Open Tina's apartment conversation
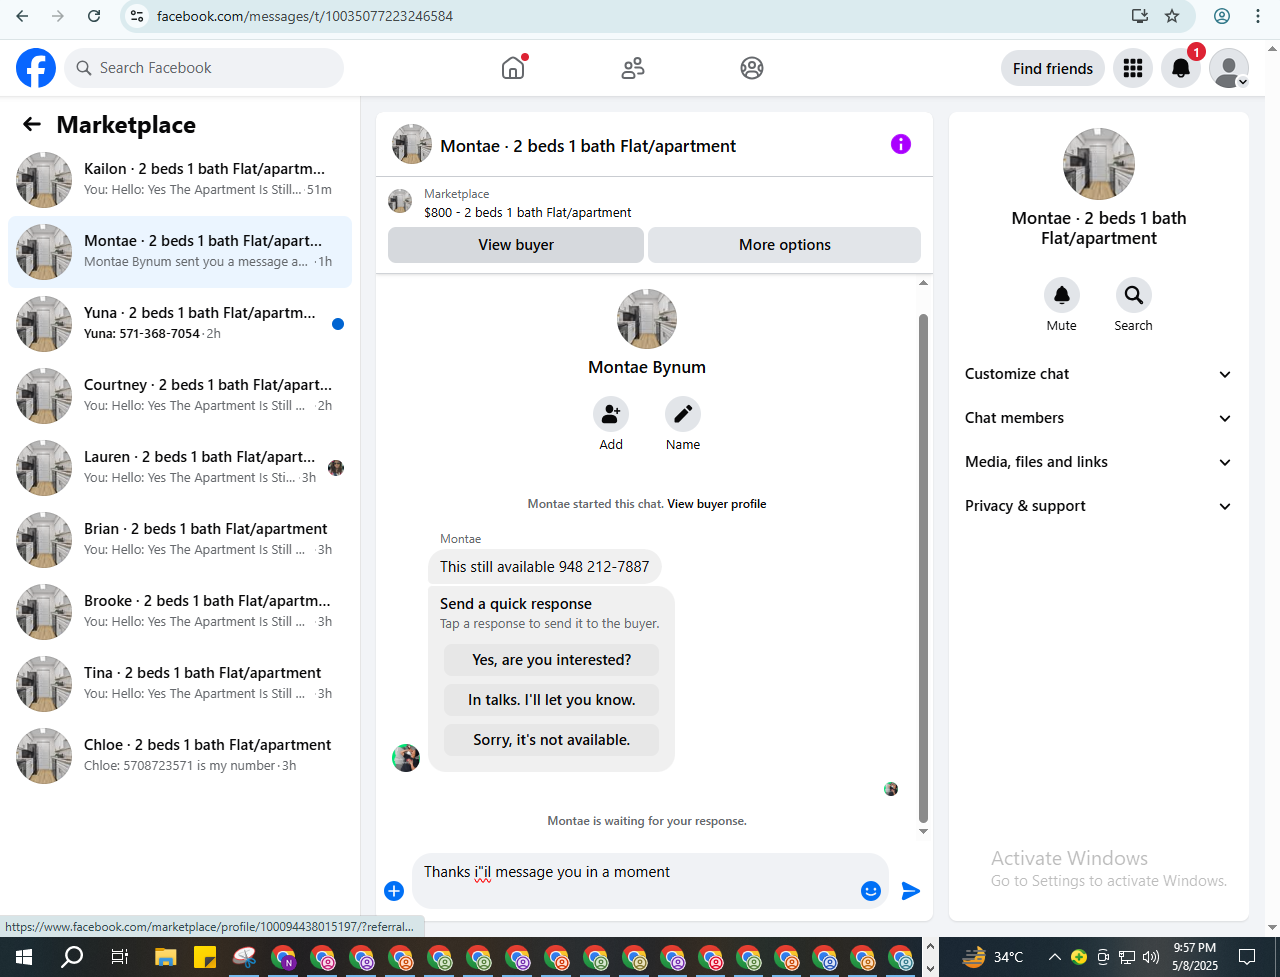1280x977 pixels. pyautogui.click(x=180, y=684)
